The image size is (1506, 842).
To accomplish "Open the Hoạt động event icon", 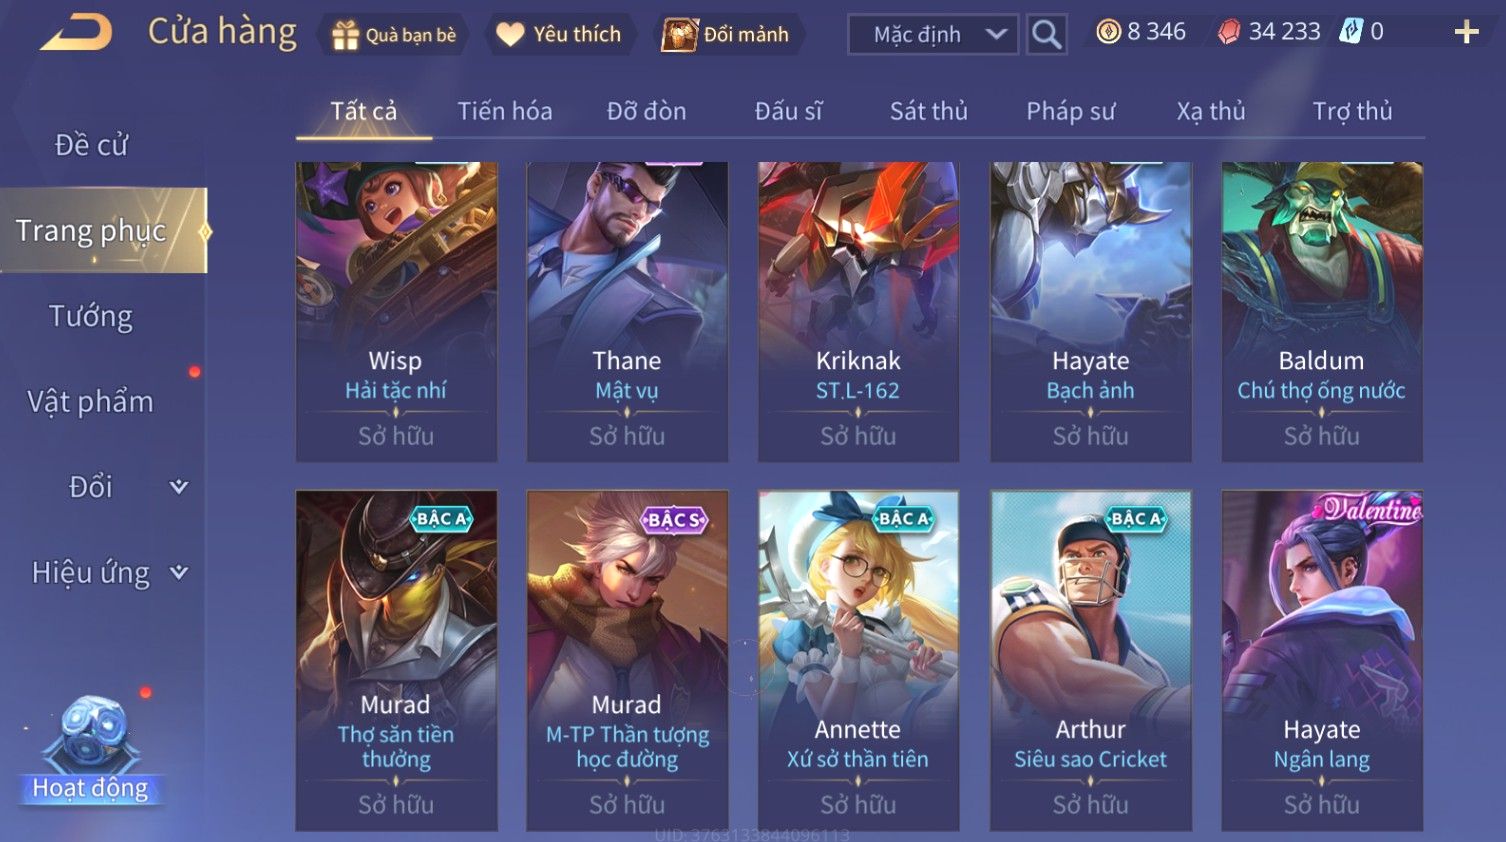I will point(90,750).
